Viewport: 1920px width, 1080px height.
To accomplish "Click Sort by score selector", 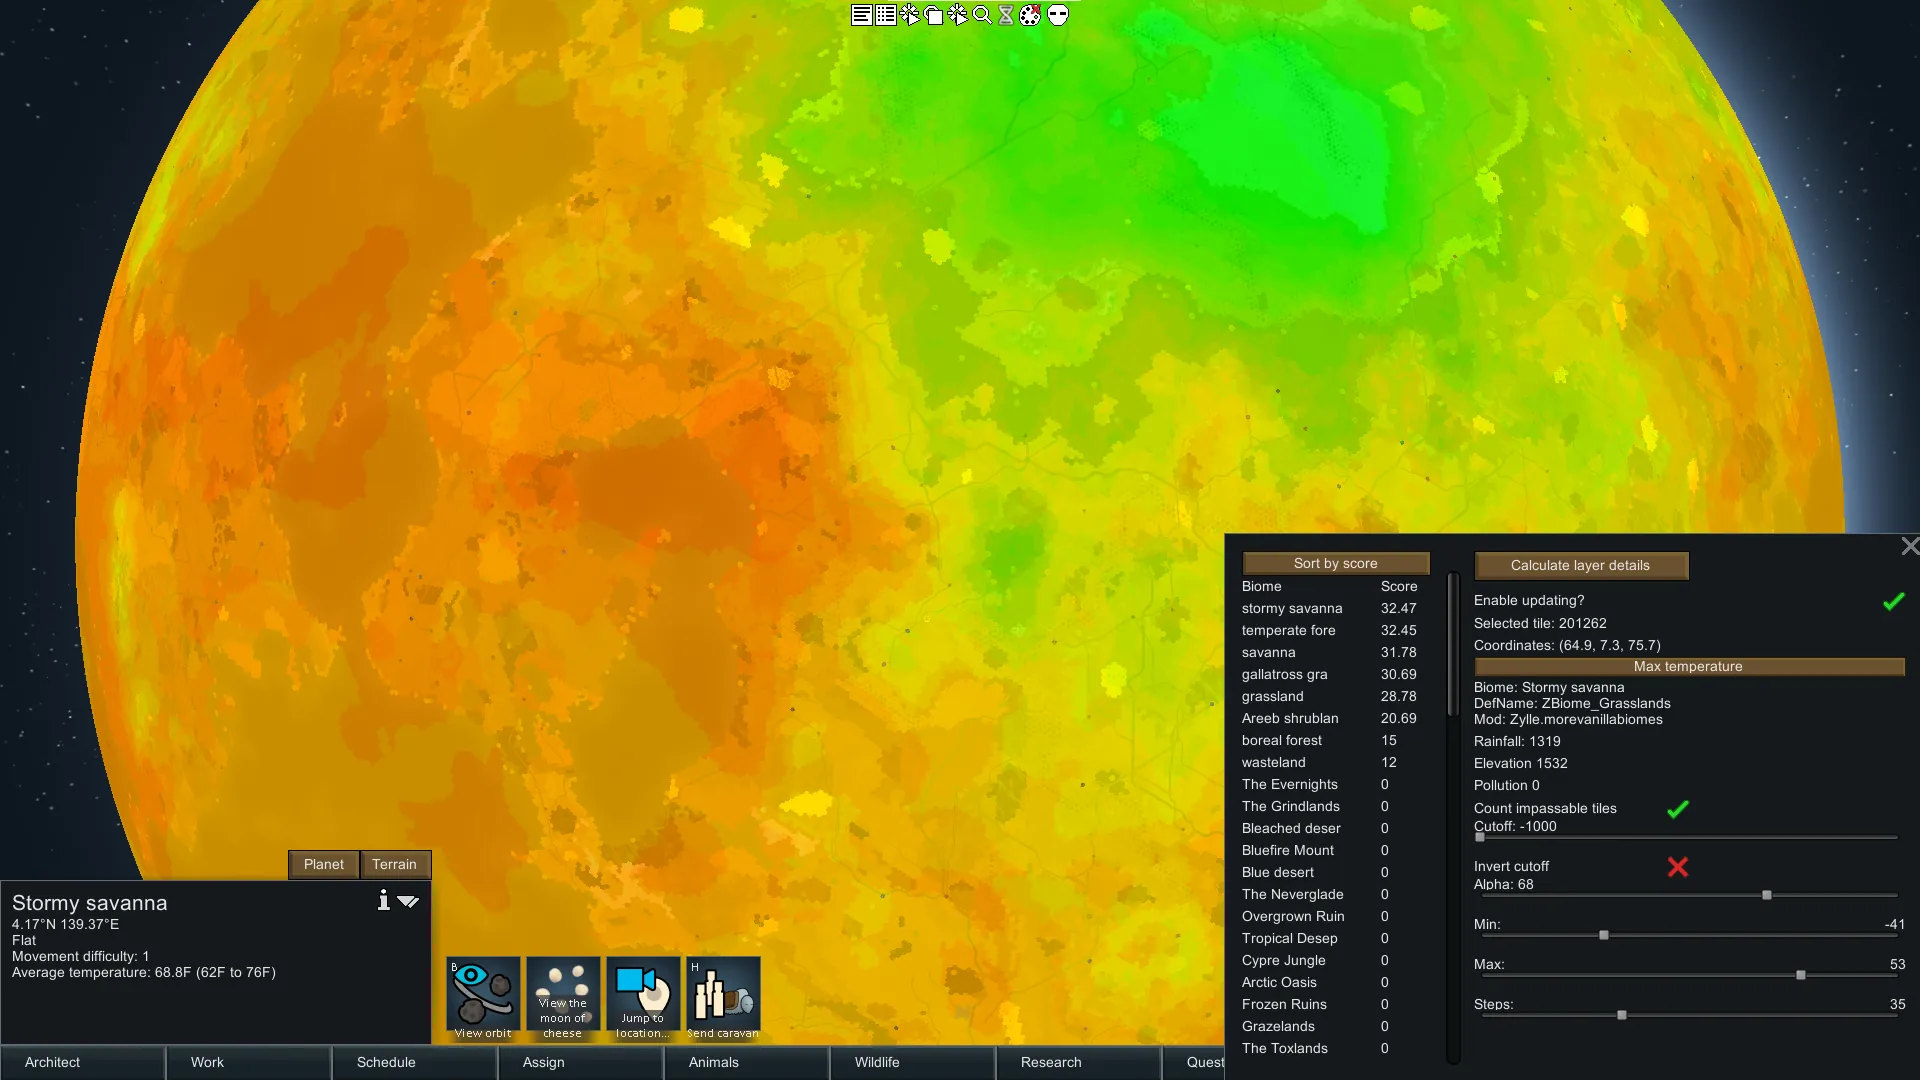I will tap(1335, 564).
